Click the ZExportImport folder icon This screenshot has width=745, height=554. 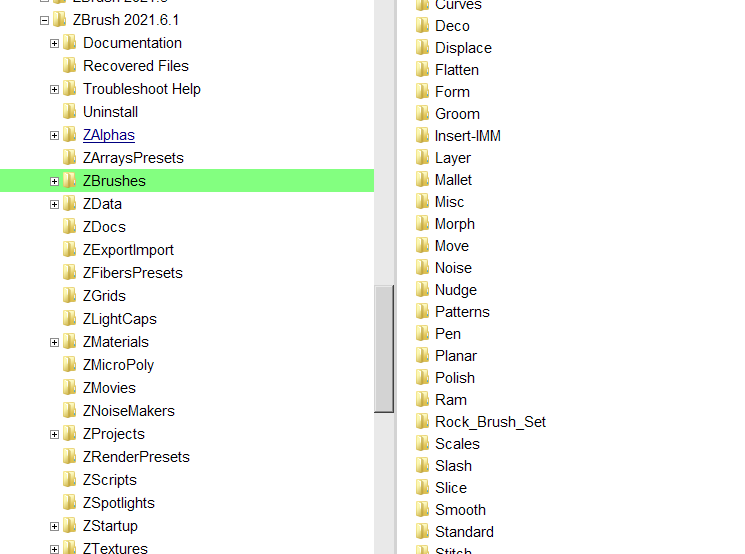point(69,249)
